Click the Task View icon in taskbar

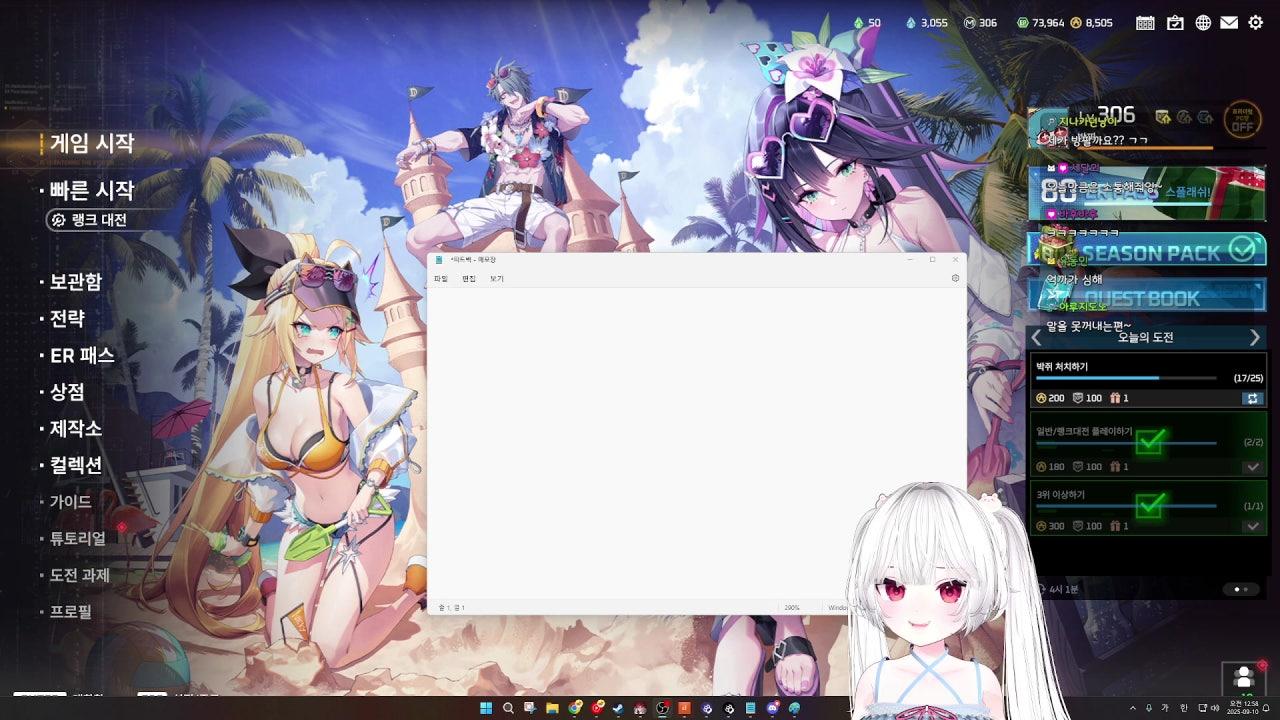[x=530, y=708]
